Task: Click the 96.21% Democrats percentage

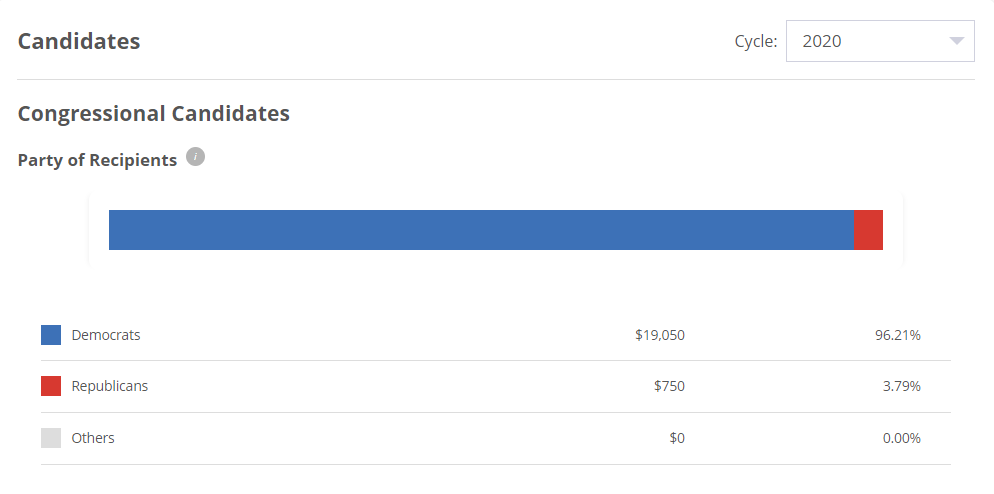Action: [x=897, y=335]
